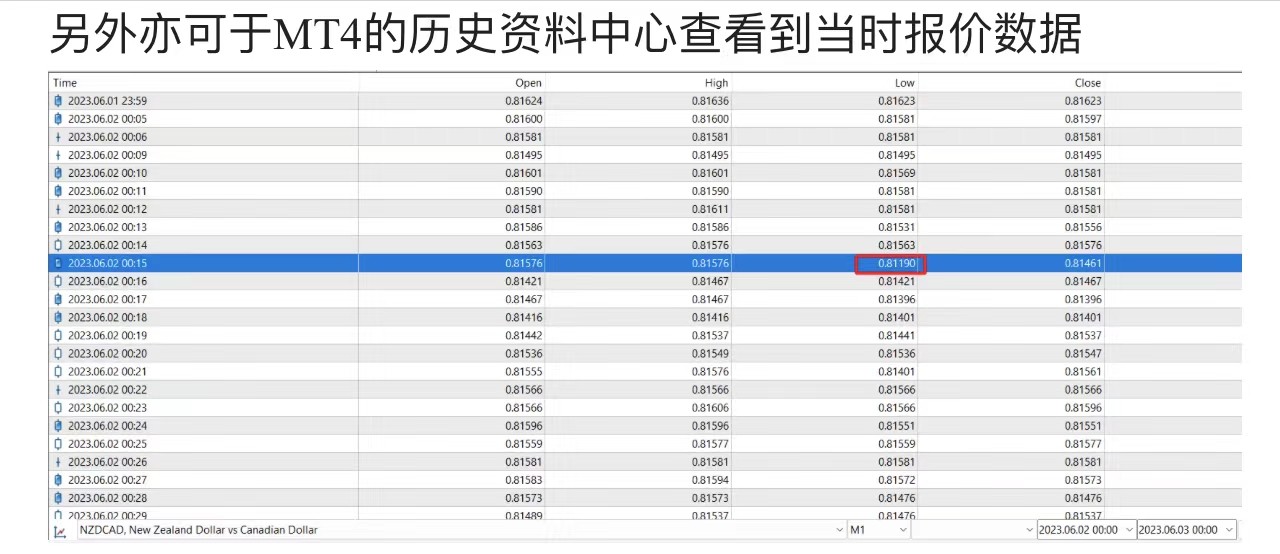Screen dimensions: 1280x554
Task: Open the 2023.06.02 00:00 start date dropdown
Action: (1129, 530)
